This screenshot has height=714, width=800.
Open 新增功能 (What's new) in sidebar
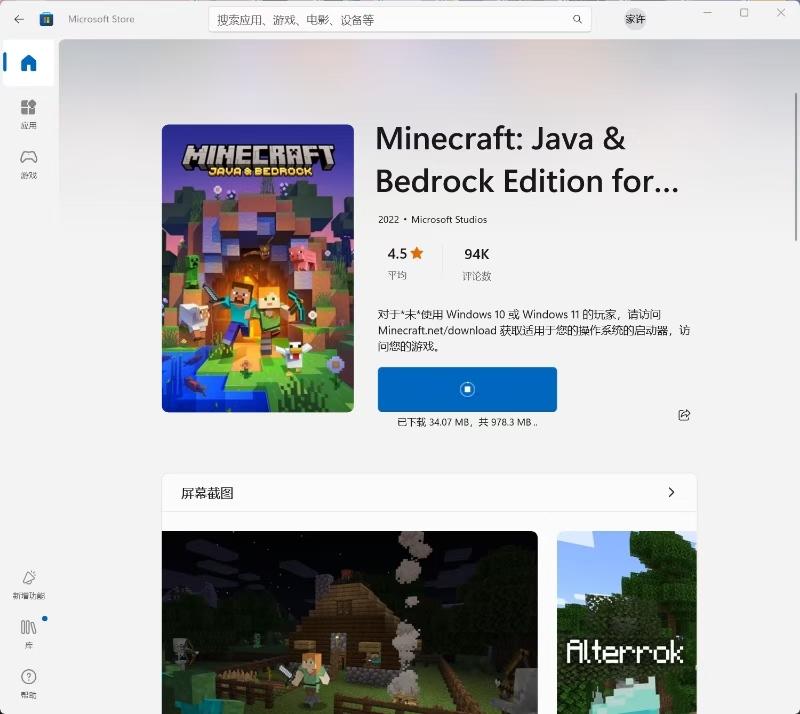(x=29, y=585)
